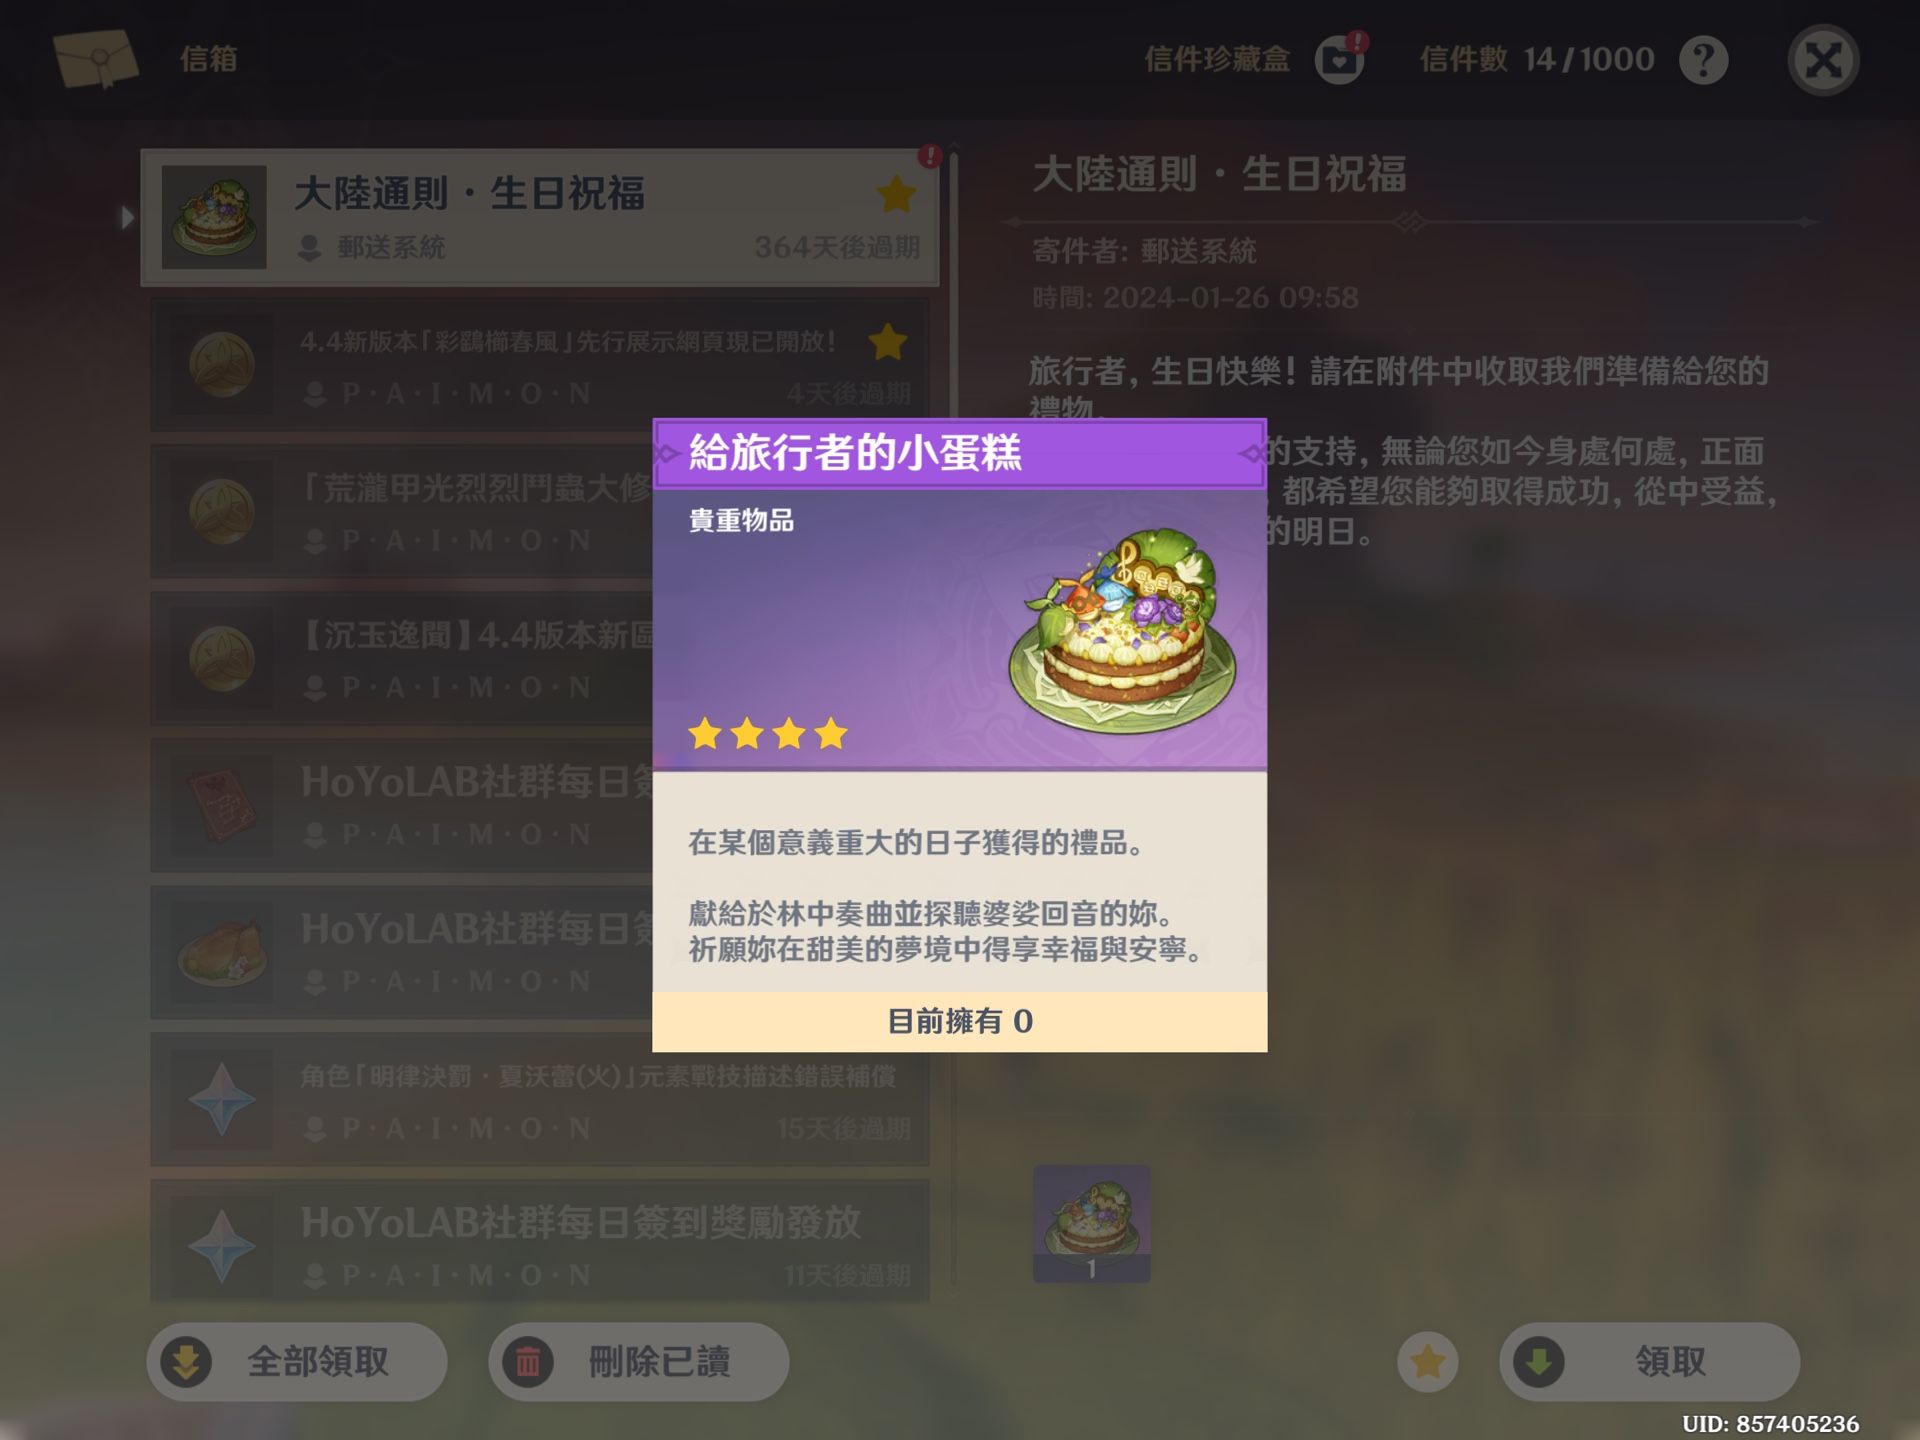The width and height of the screenshot is (1920, 1440).
Task: Click the roast chicken icon on HoYoLAB mail
Action: [222, 953]
